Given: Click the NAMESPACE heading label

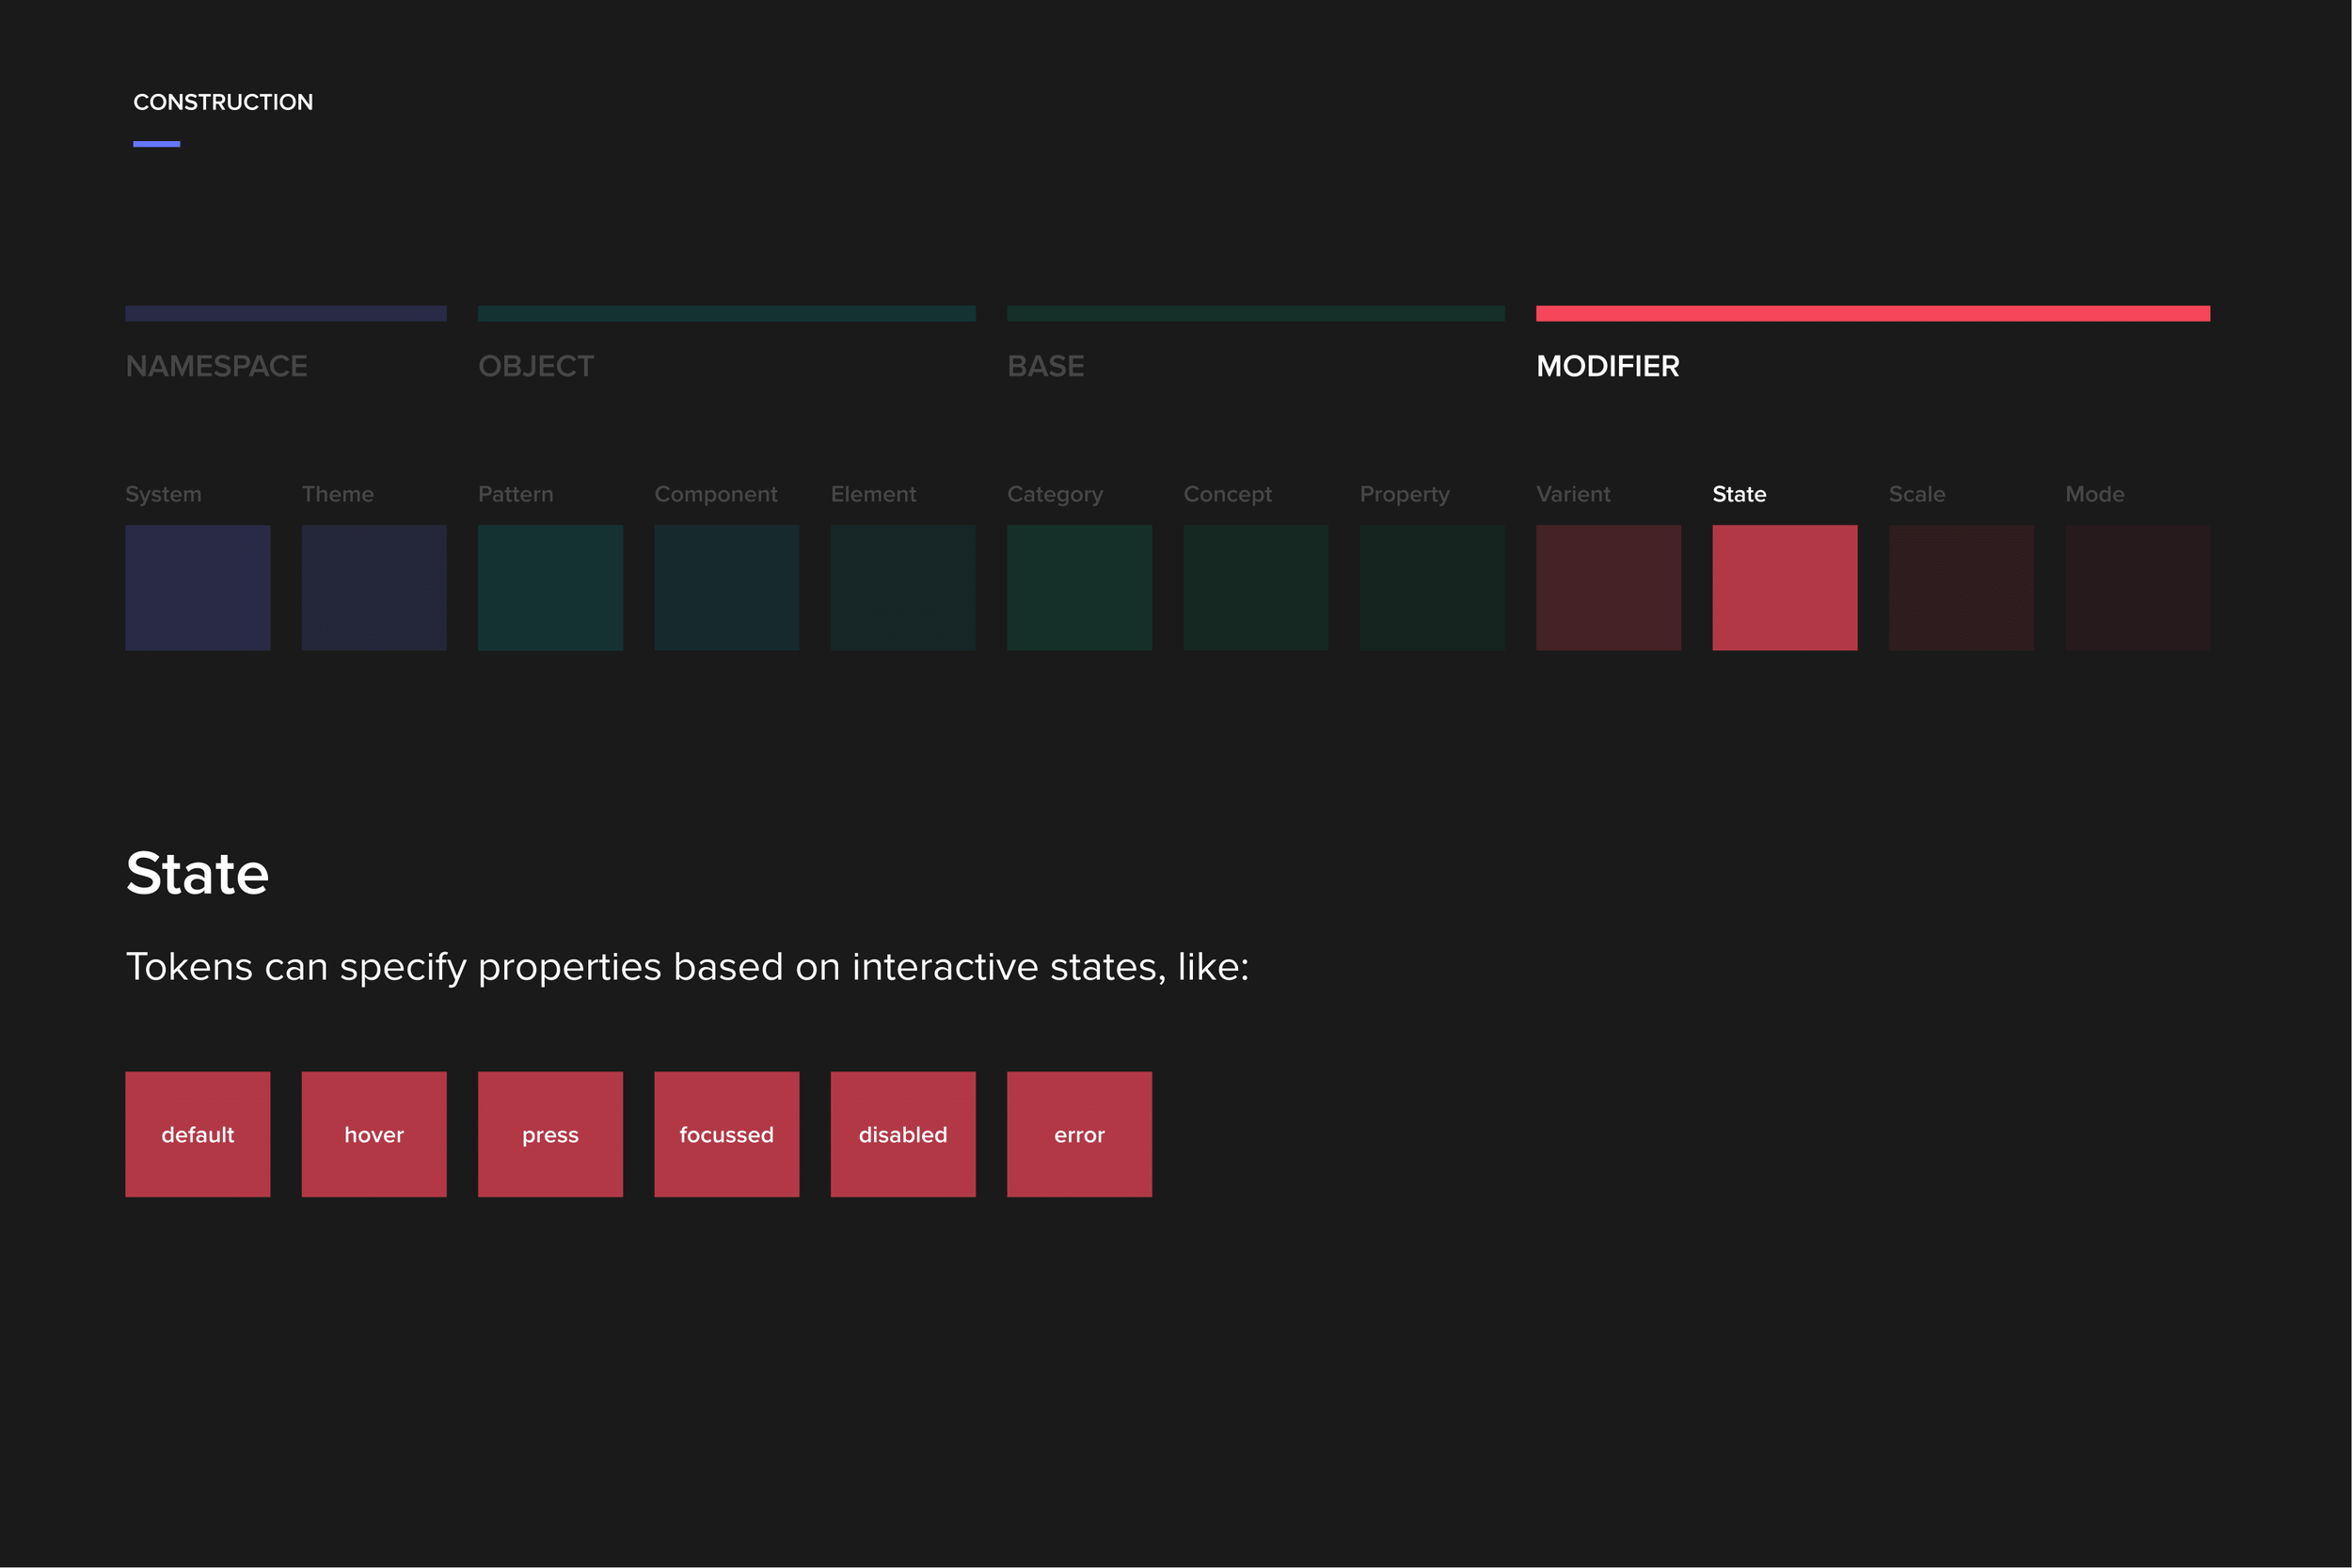Looking at the screenshot, I should click(x=216, y=366).
